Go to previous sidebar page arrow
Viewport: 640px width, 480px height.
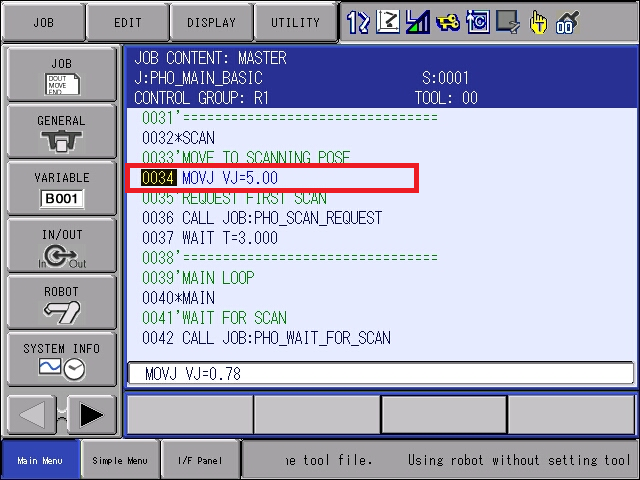(31, 415)
